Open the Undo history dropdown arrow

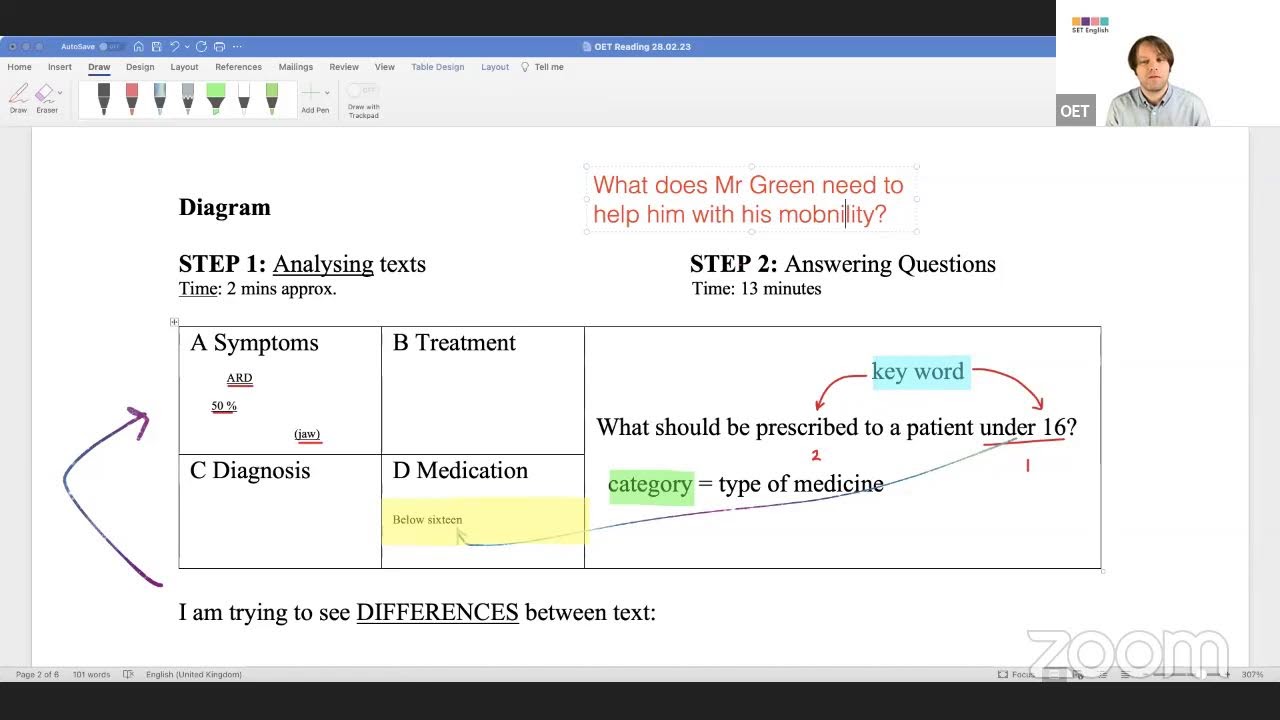pos(186,47)
